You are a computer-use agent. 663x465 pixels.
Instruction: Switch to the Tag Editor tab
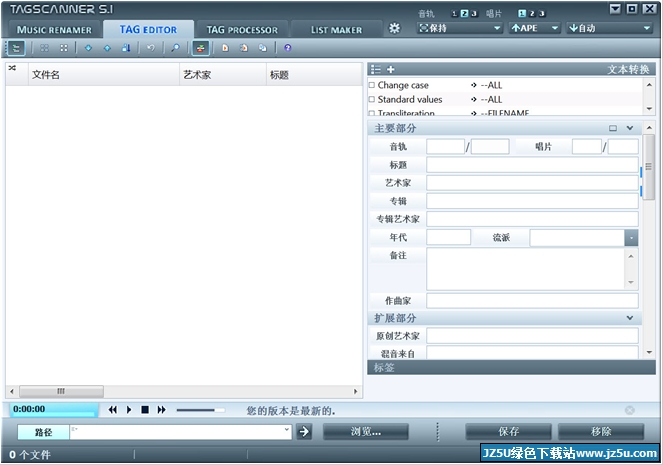point(148,30)
